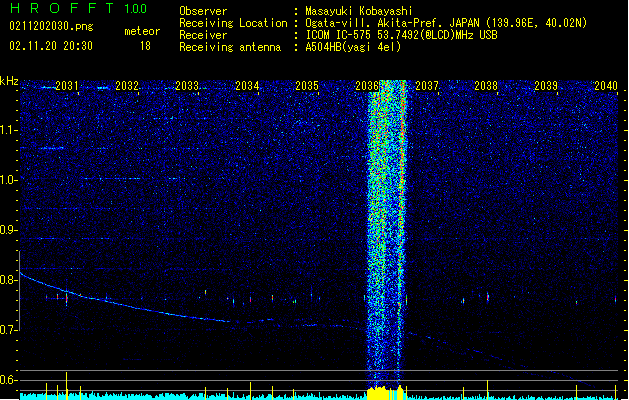Screen dimensions: 629x400
Task: Click the meteor count value 18
Action: (x=145, y=46)
